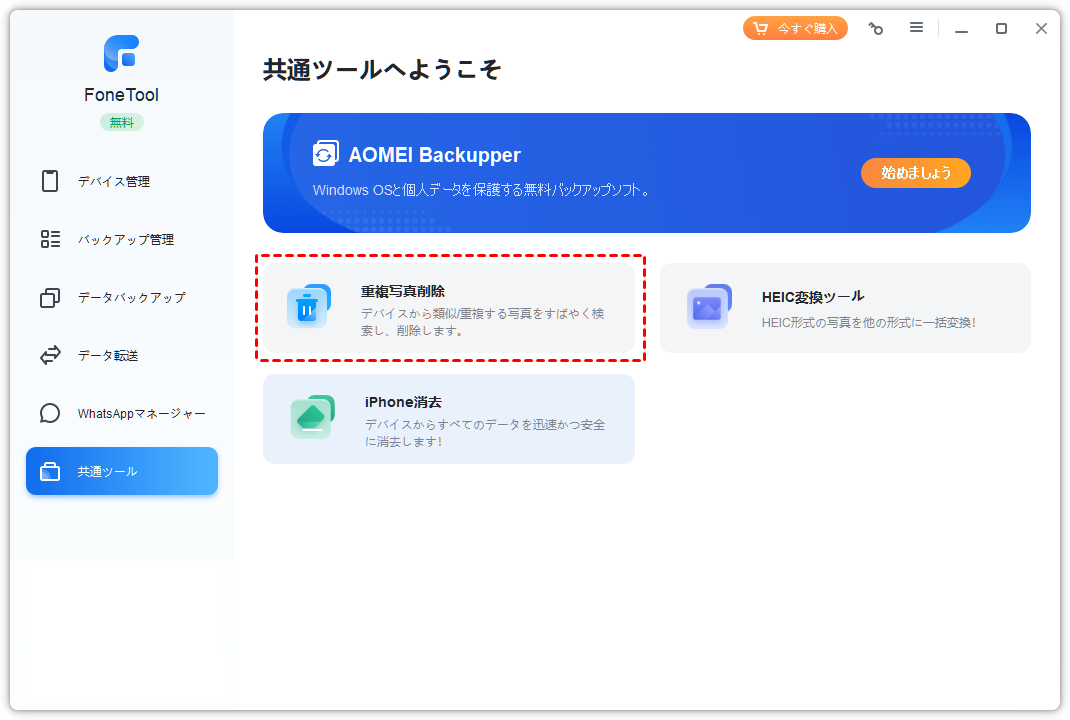This screenshot has width=1070, height=720.
Task: Click the データ転送 arrows icon
Action: 50,356
